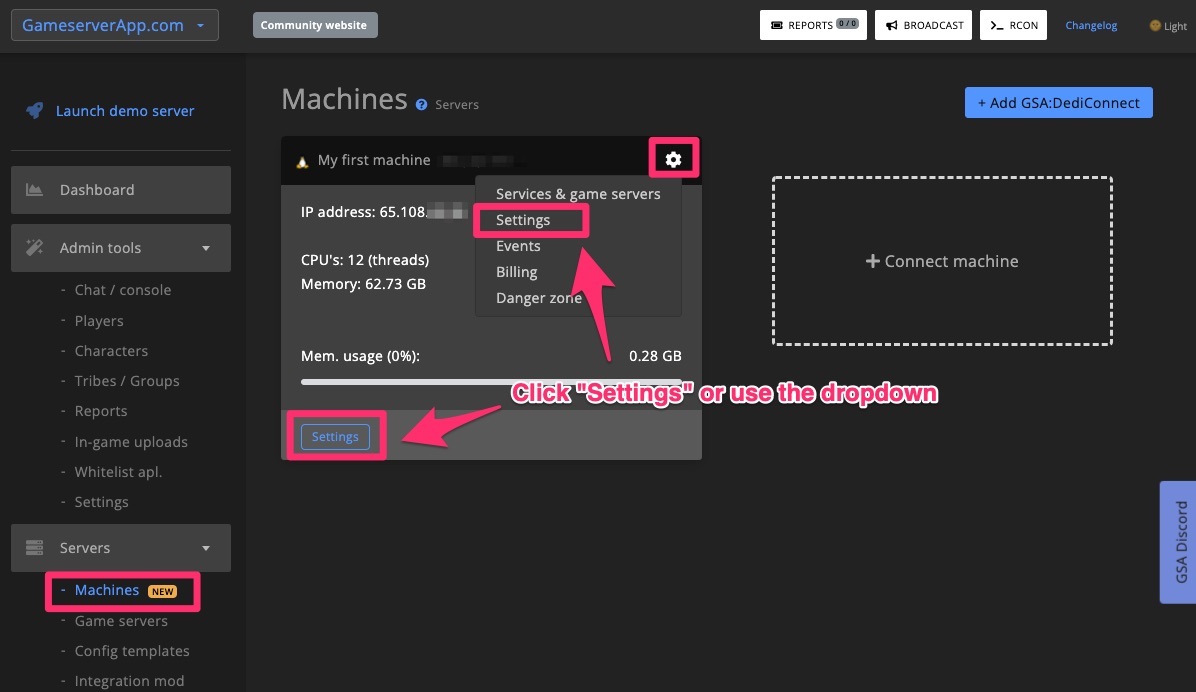
Task: Click the Dashboard chart icon
Action: (34, 189)
